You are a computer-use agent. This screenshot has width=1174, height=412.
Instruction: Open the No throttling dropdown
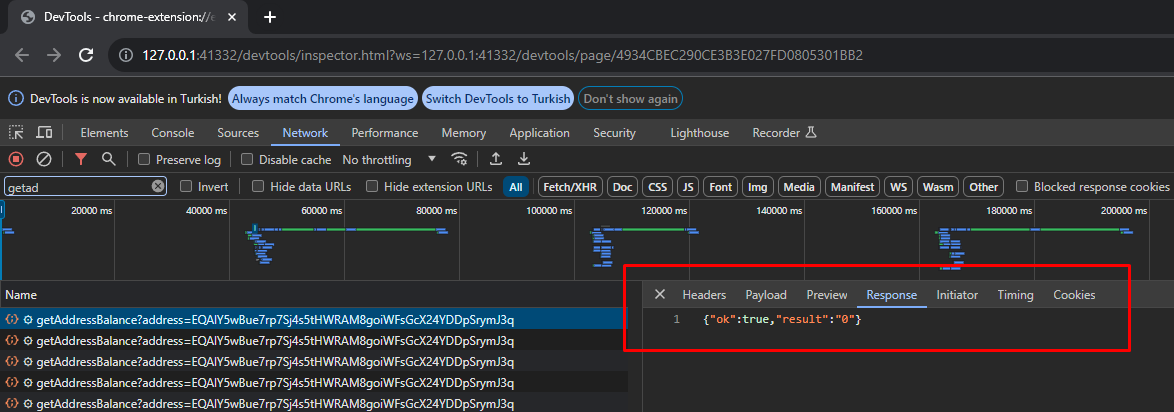tap(389, 160)
